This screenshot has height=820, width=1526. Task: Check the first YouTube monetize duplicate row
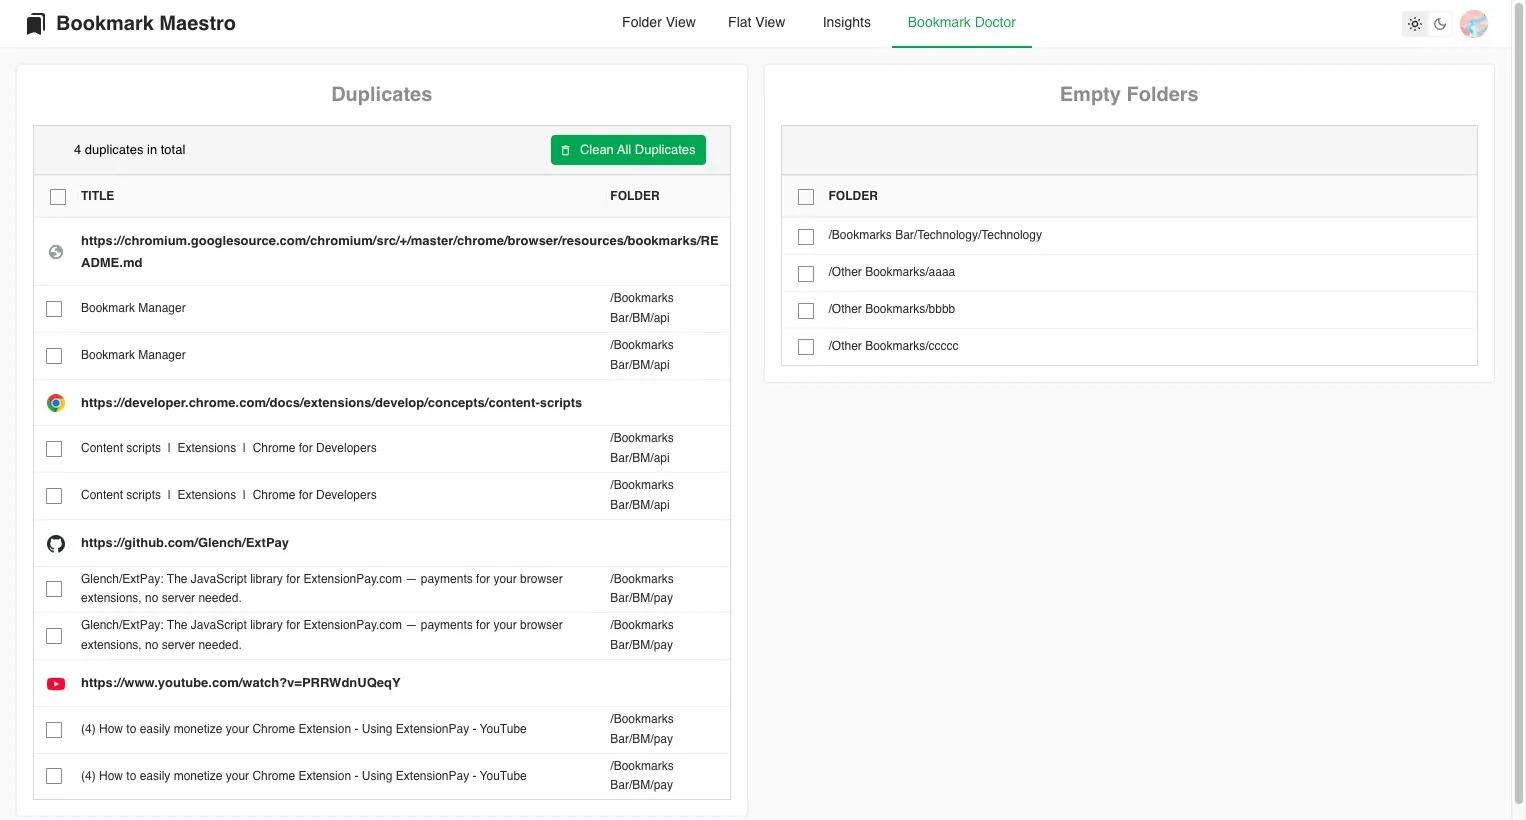point(54,730)
